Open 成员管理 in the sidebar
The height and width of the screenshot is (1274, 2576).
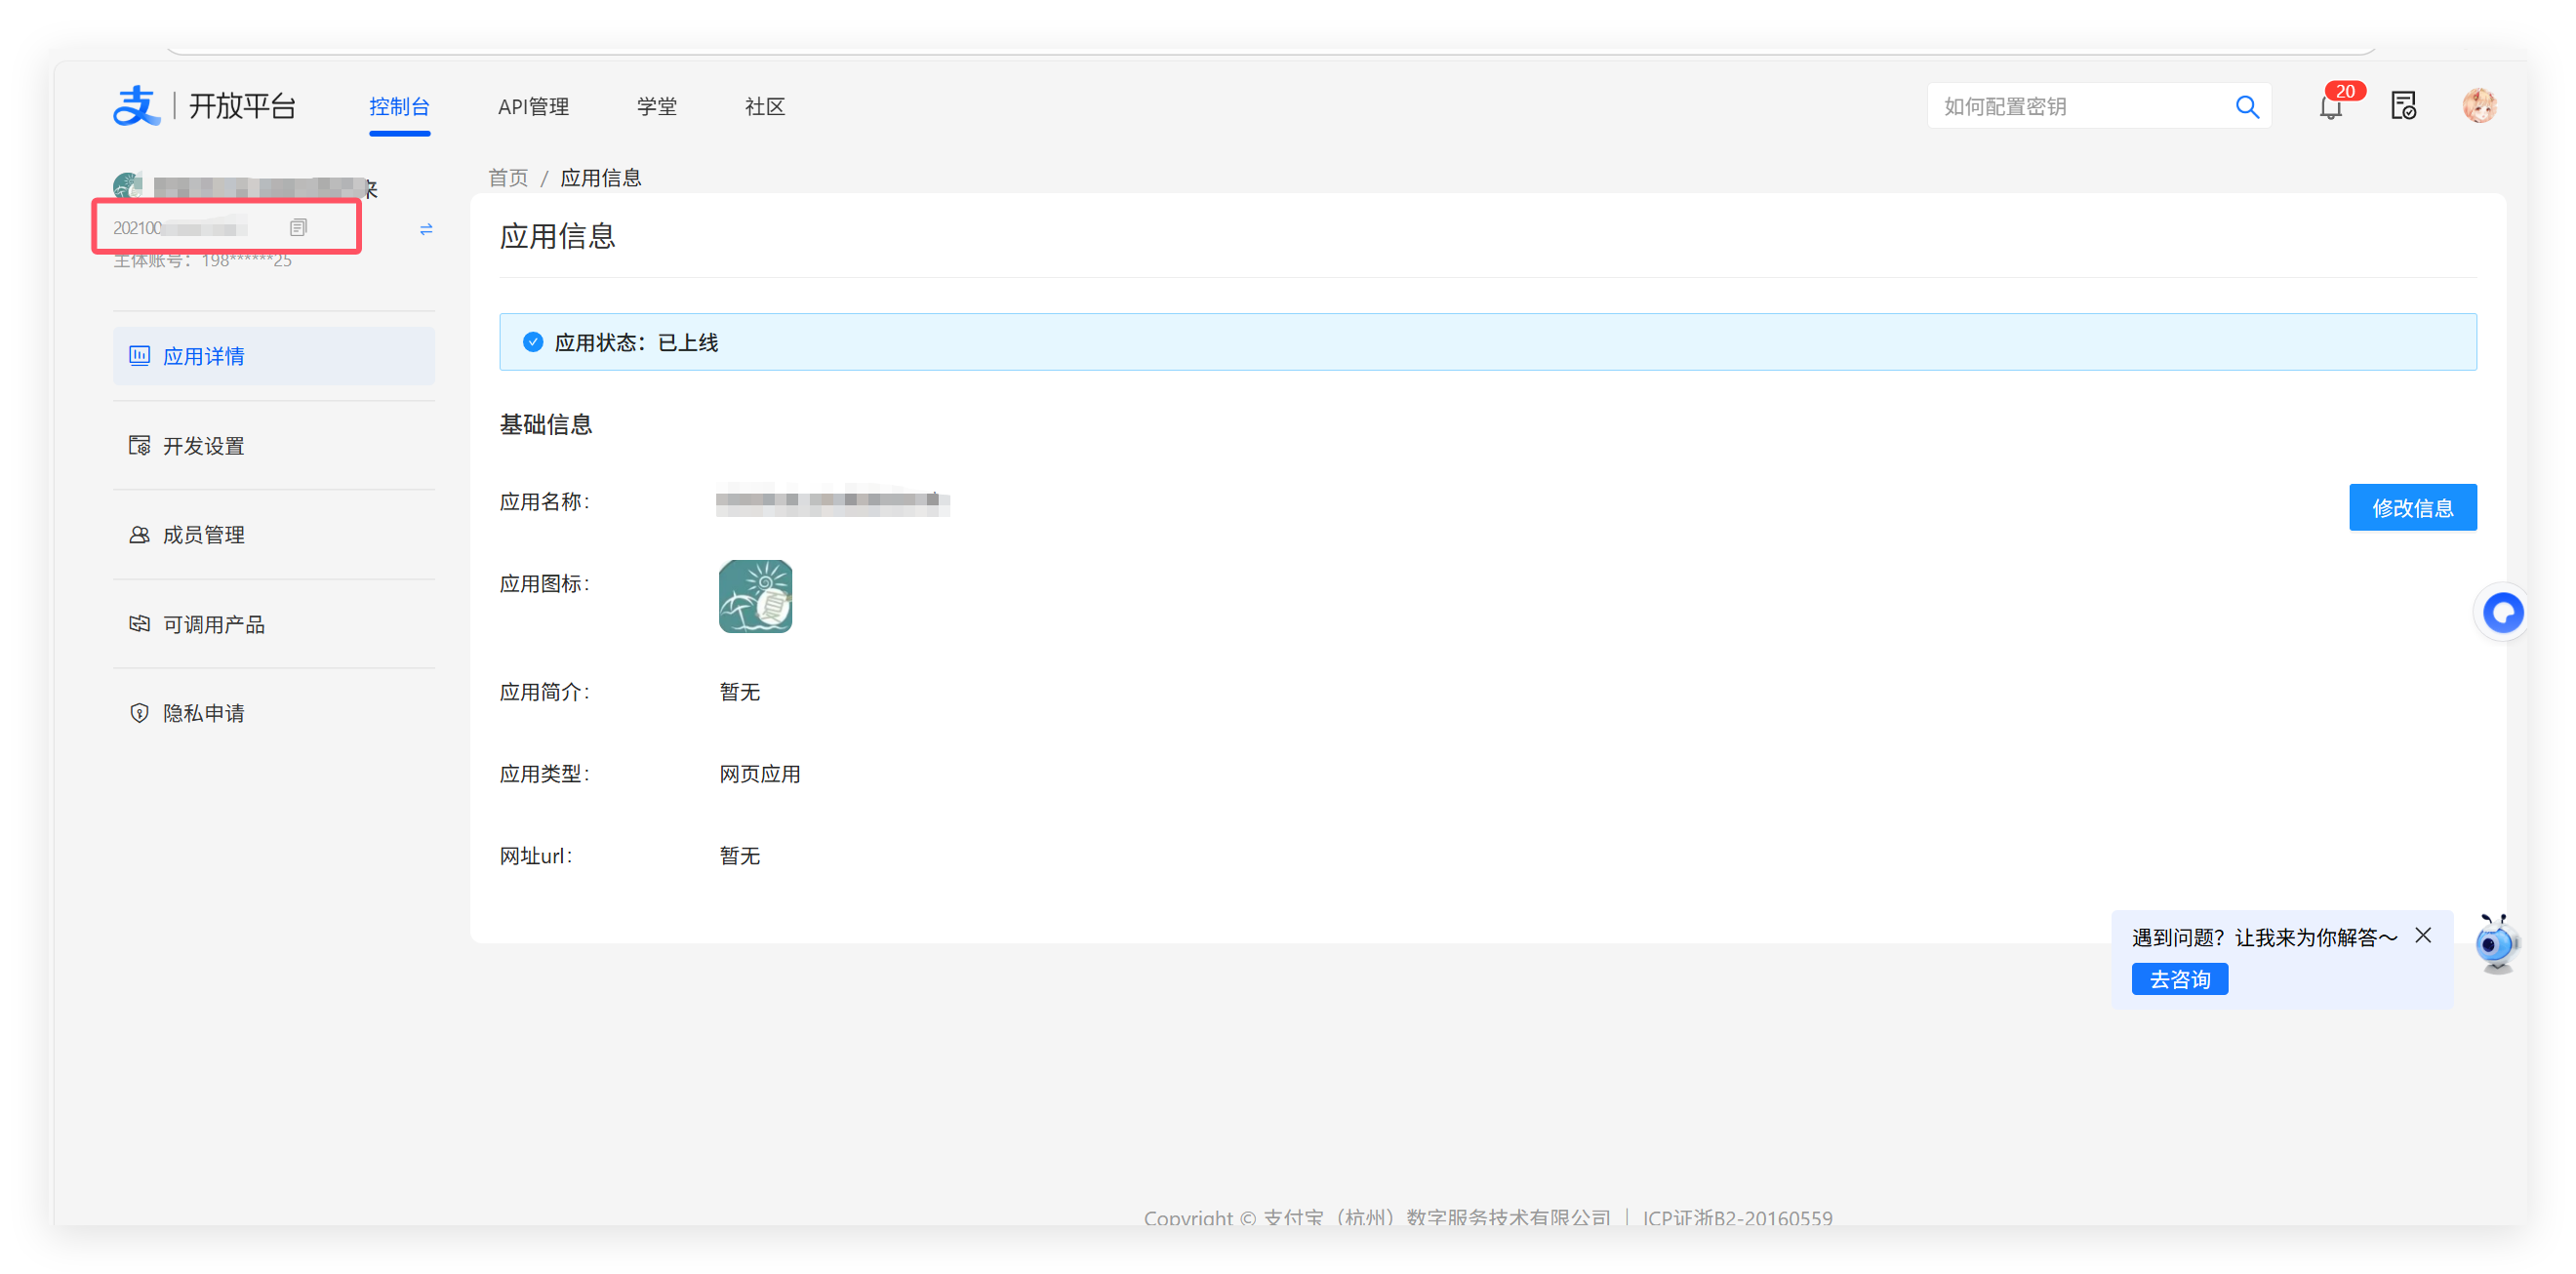pyautogui.click(x=204, y=535)
